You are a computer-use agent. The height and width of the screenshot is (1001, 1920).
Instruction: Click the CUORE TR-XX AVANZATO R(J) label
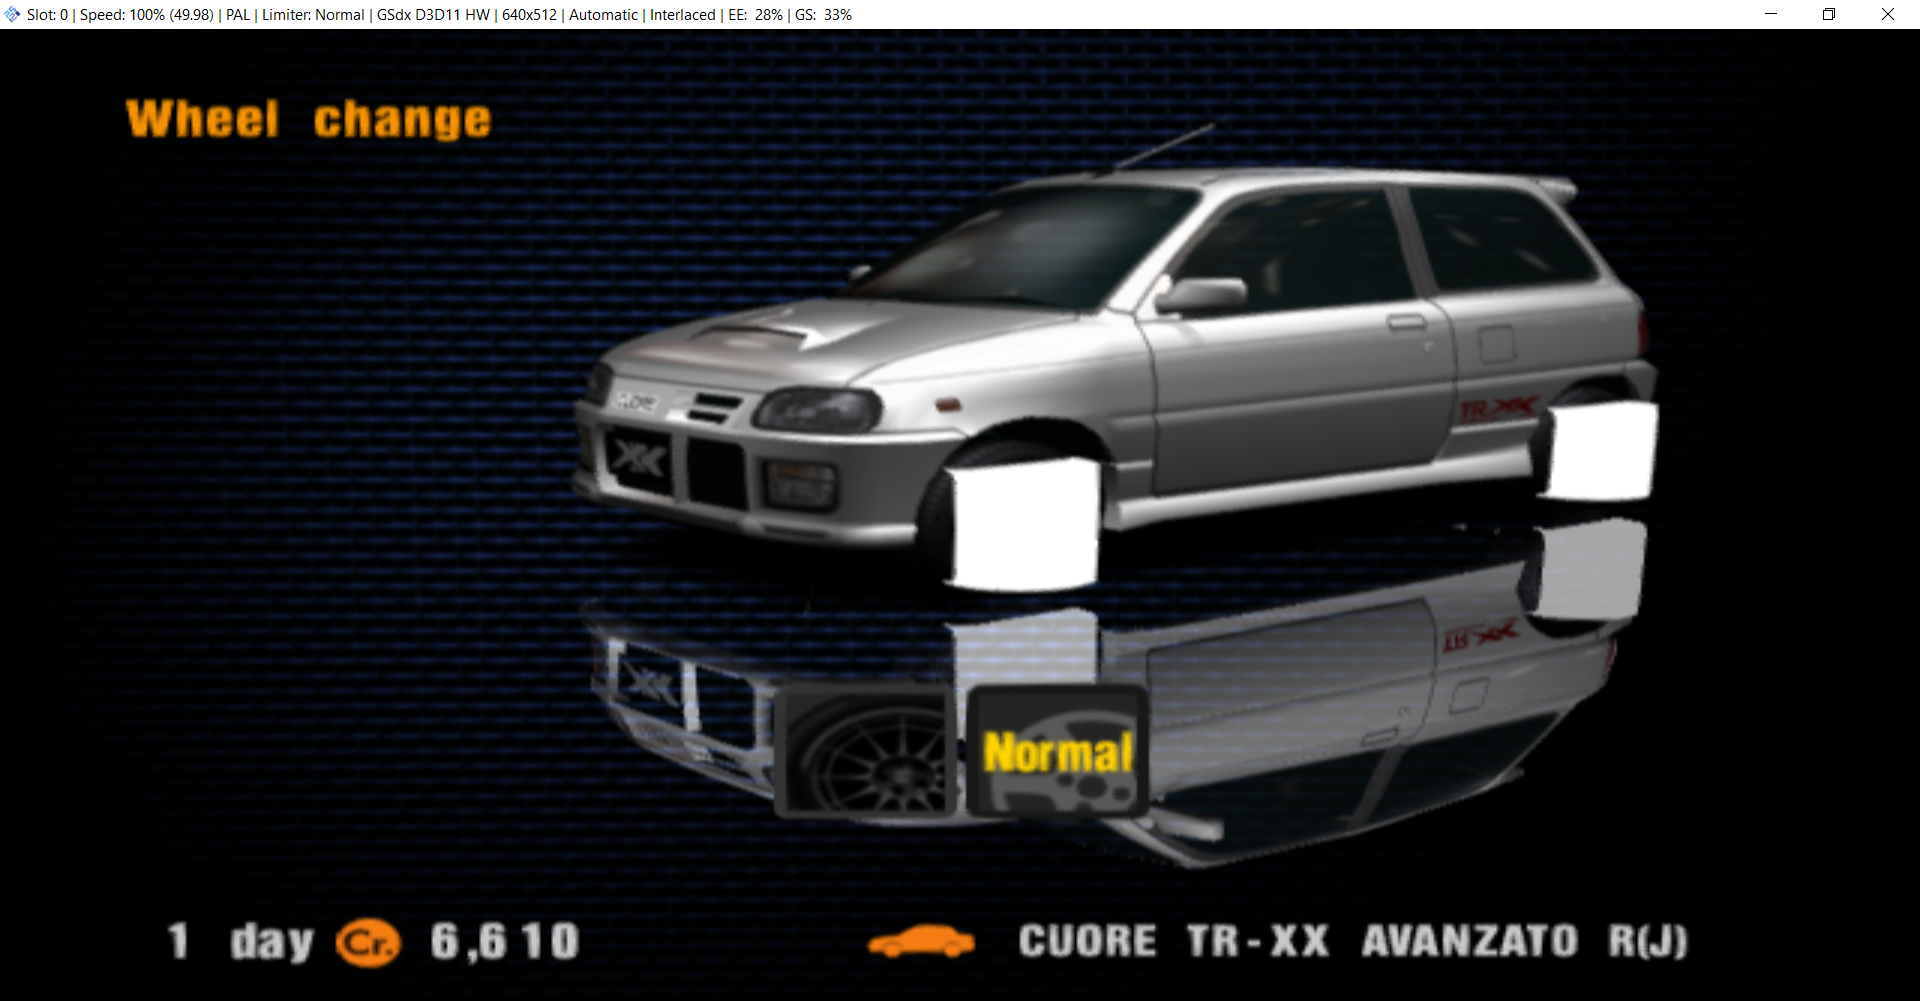coord(1352,942)
